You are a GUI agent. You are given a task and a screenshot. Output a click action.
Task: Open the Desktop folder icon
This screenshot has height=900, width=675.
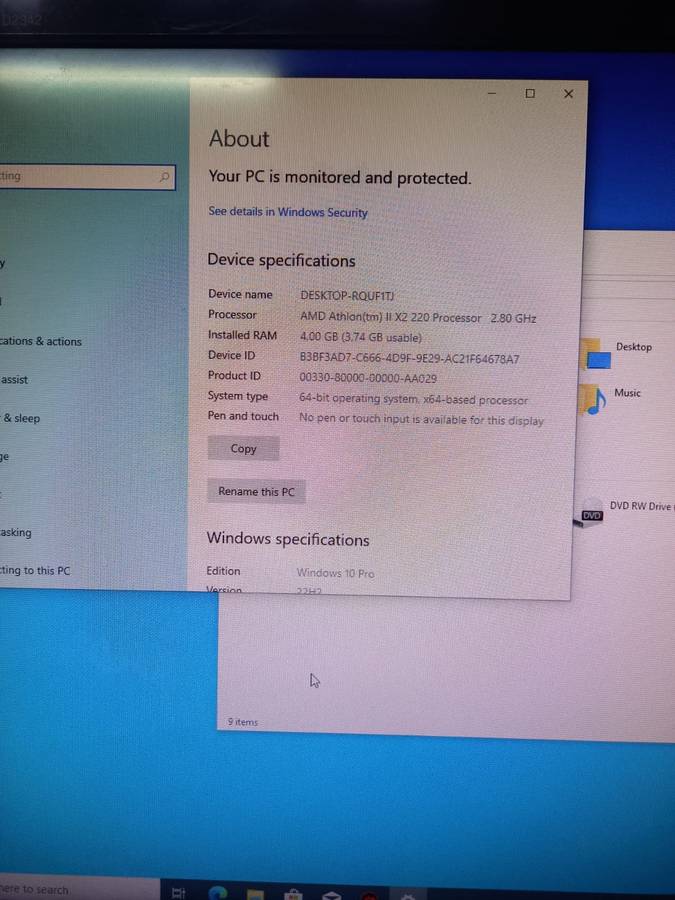click(597, 353)
